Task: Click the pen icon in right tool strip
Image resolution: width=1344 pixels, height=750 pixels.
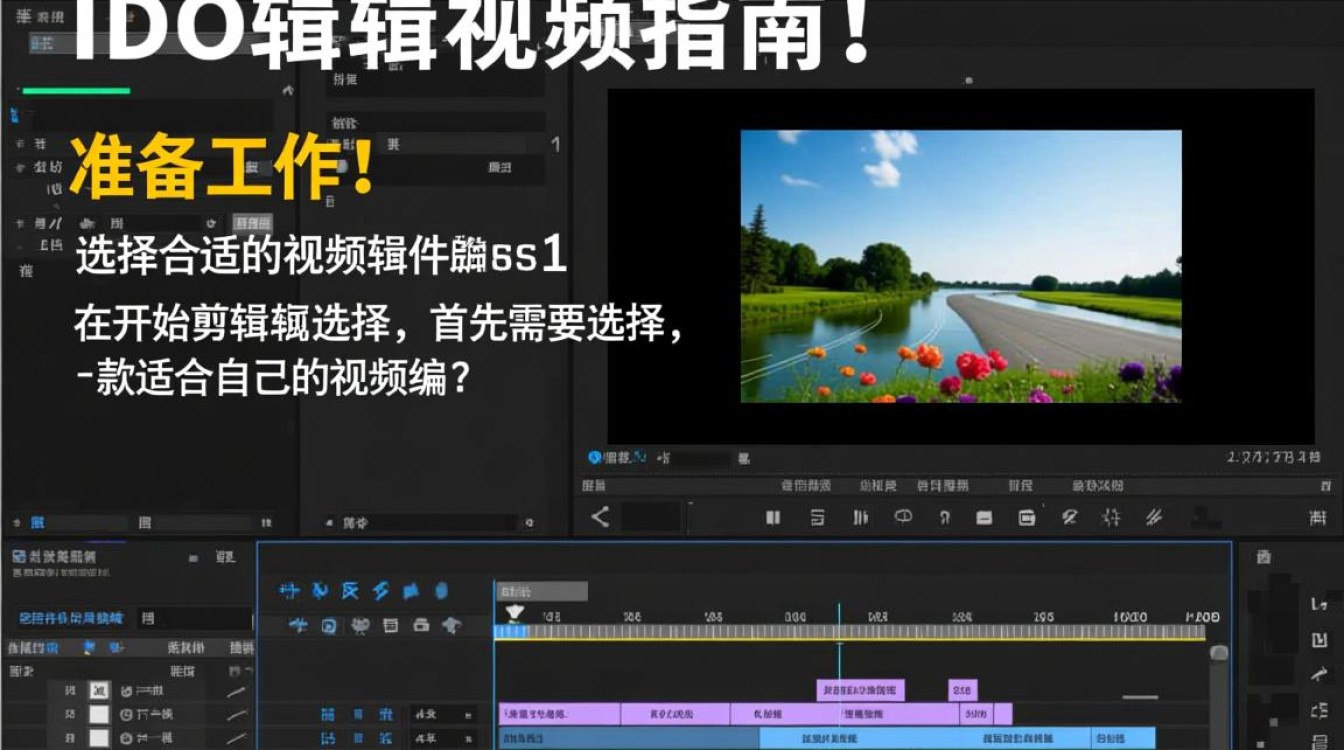Action: pos(1319,676)
